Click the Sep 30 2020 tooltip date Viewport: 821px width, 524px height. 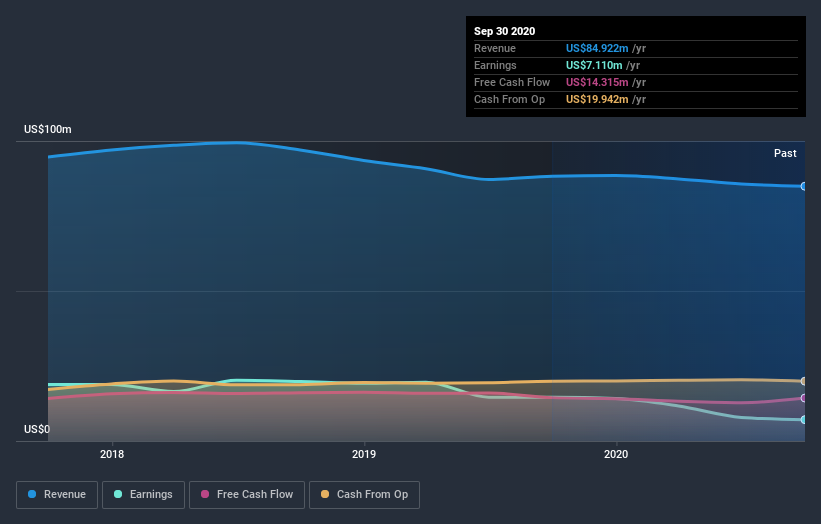pyautogui.click(x=504, y=31)
